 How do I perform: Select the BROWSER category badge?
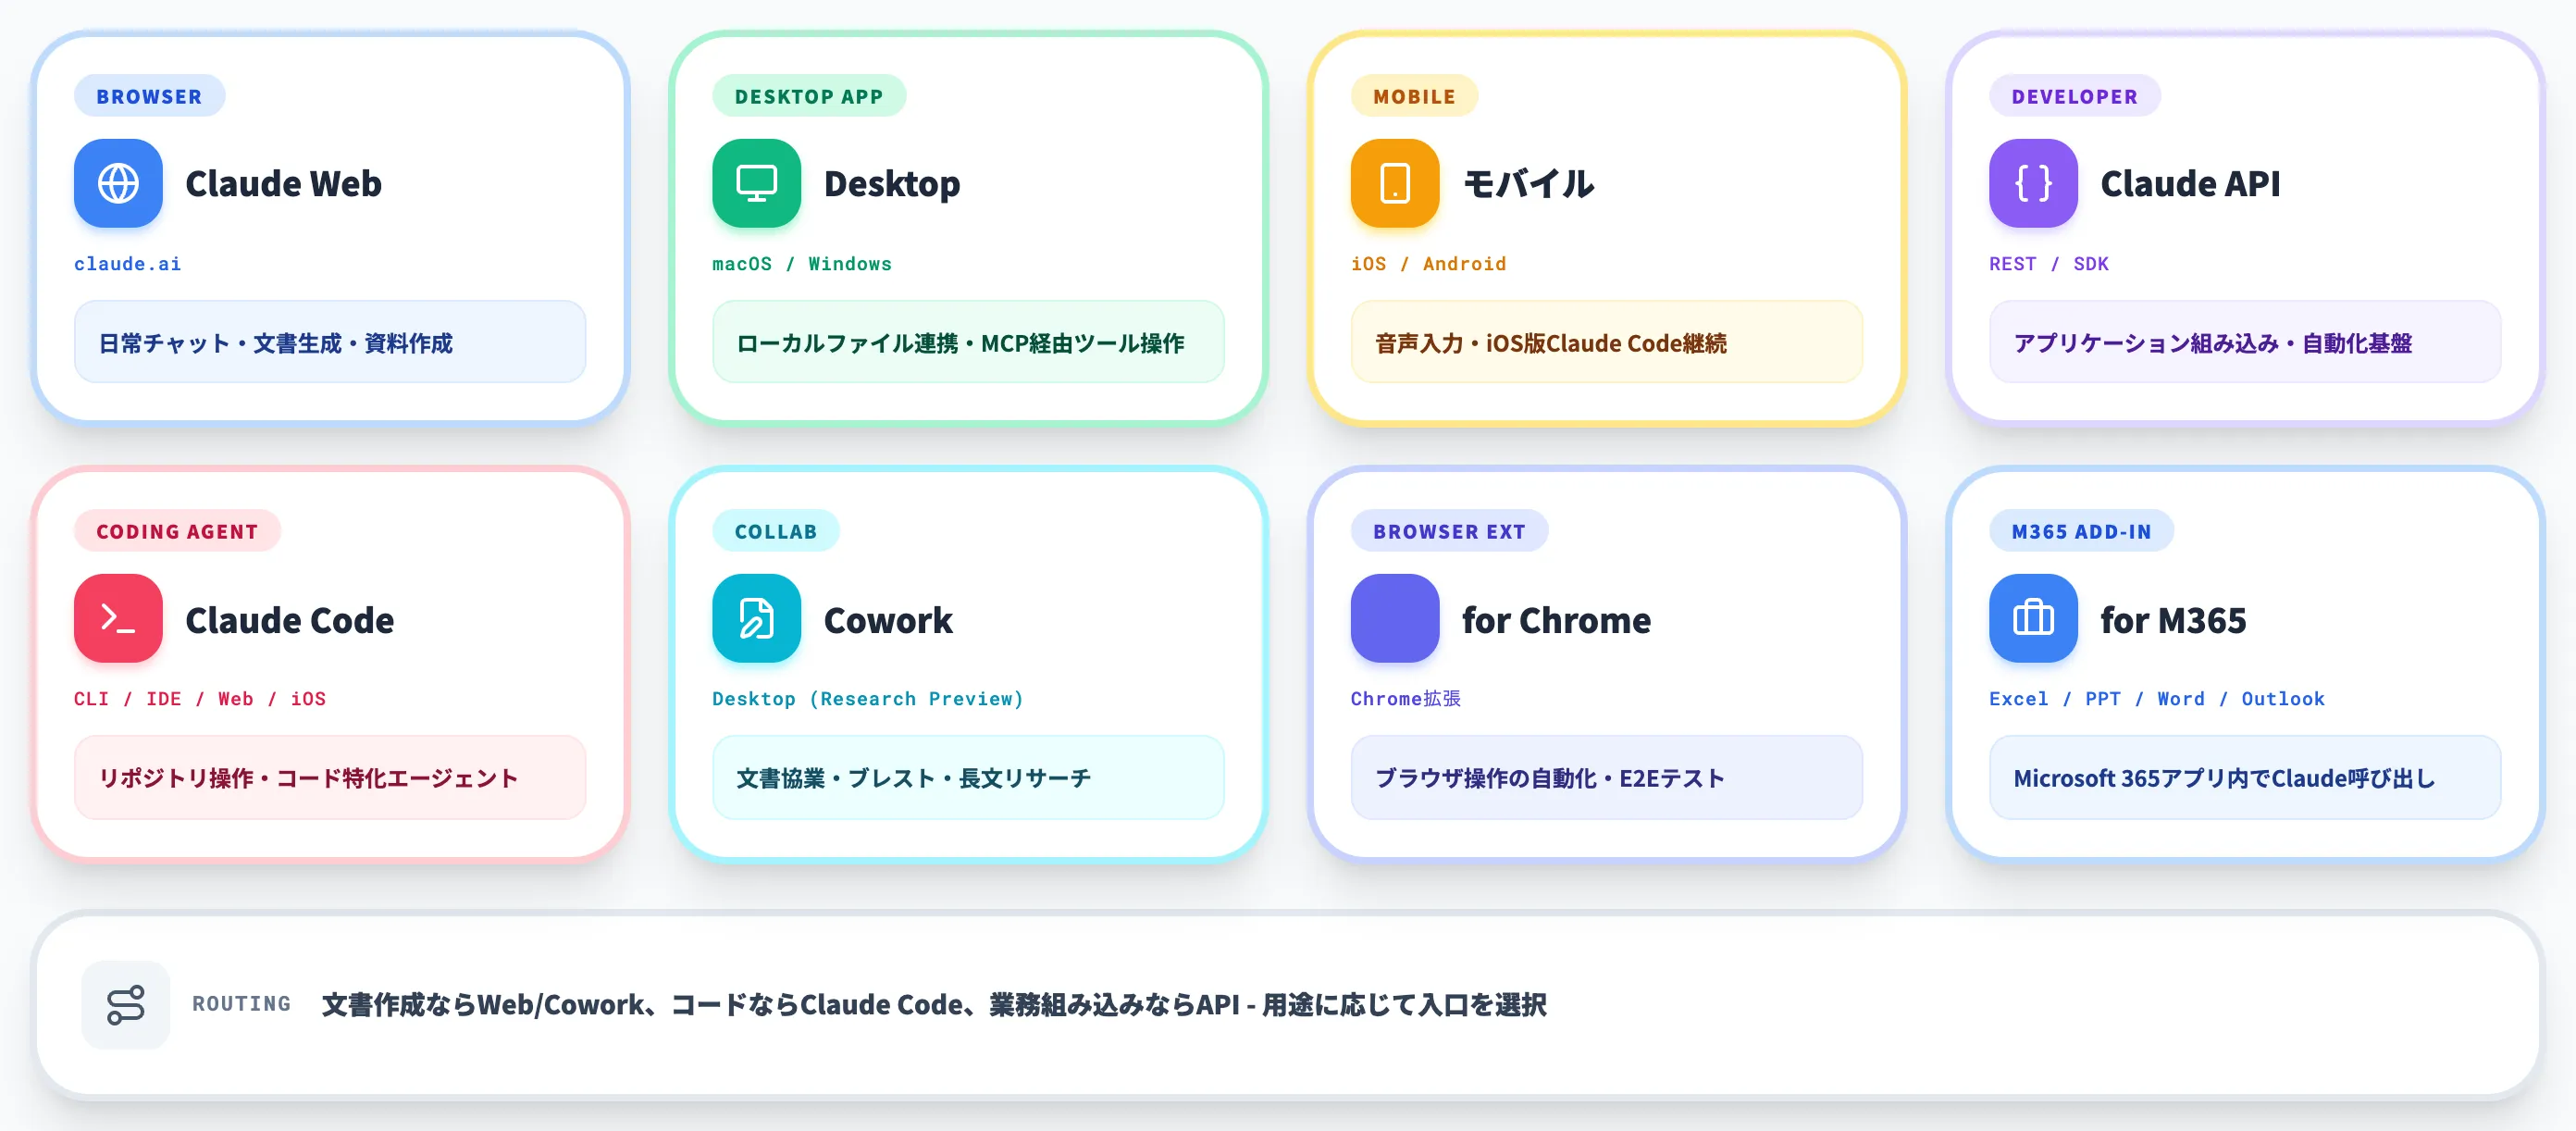pyautogui.click(x=149, y=96)
